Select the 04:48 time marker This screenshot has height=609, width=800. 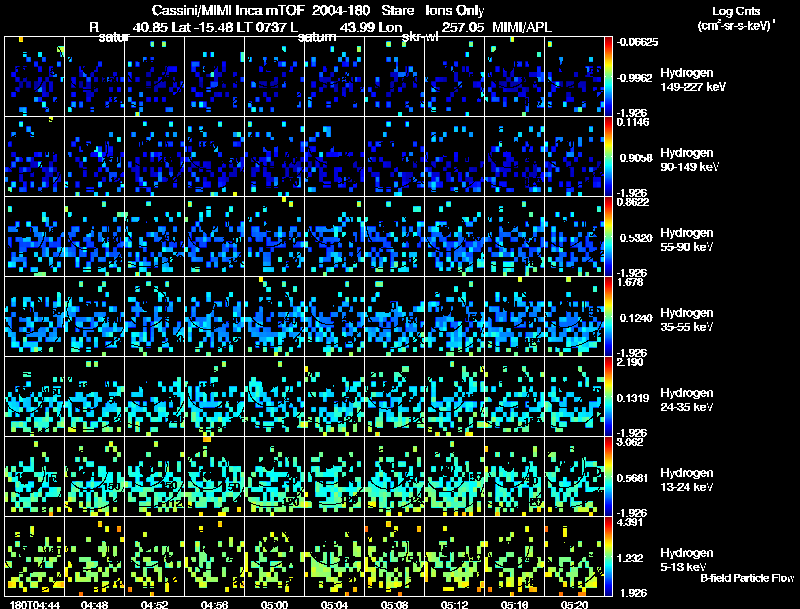pyautogui.click(x=94, y=604)
